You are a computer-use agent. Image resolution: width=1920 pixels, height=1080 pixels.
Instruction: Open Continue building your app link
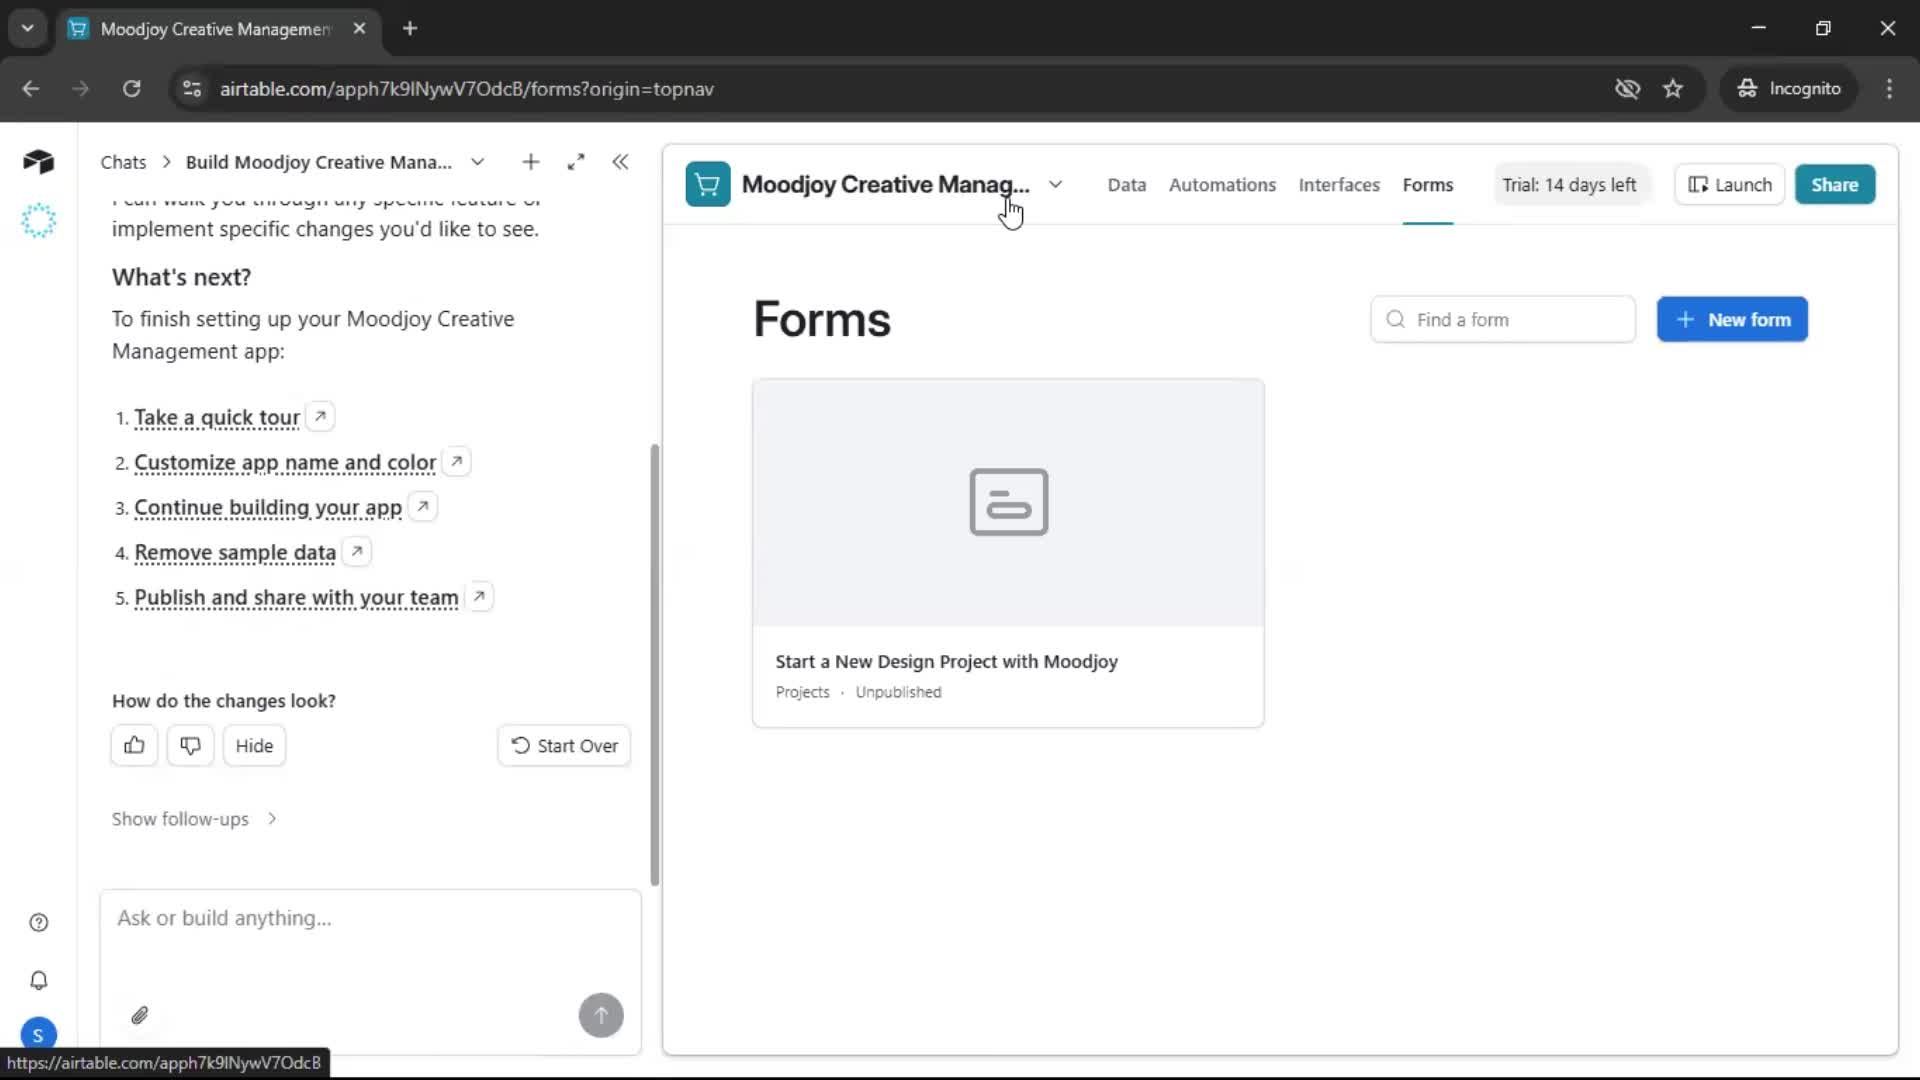coord(268,507)
